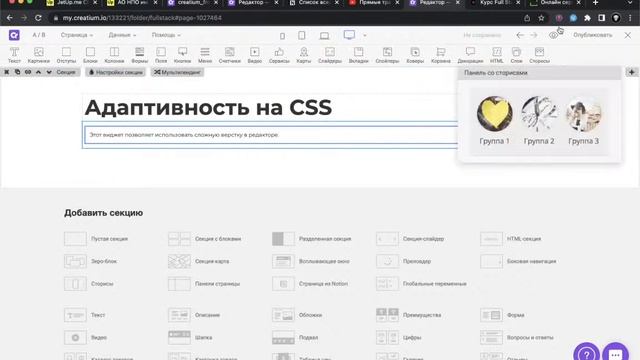The width and height of the screenshot is (640, 360).
Task: Add a Пустая секция
Action: [x=96, y=239]
